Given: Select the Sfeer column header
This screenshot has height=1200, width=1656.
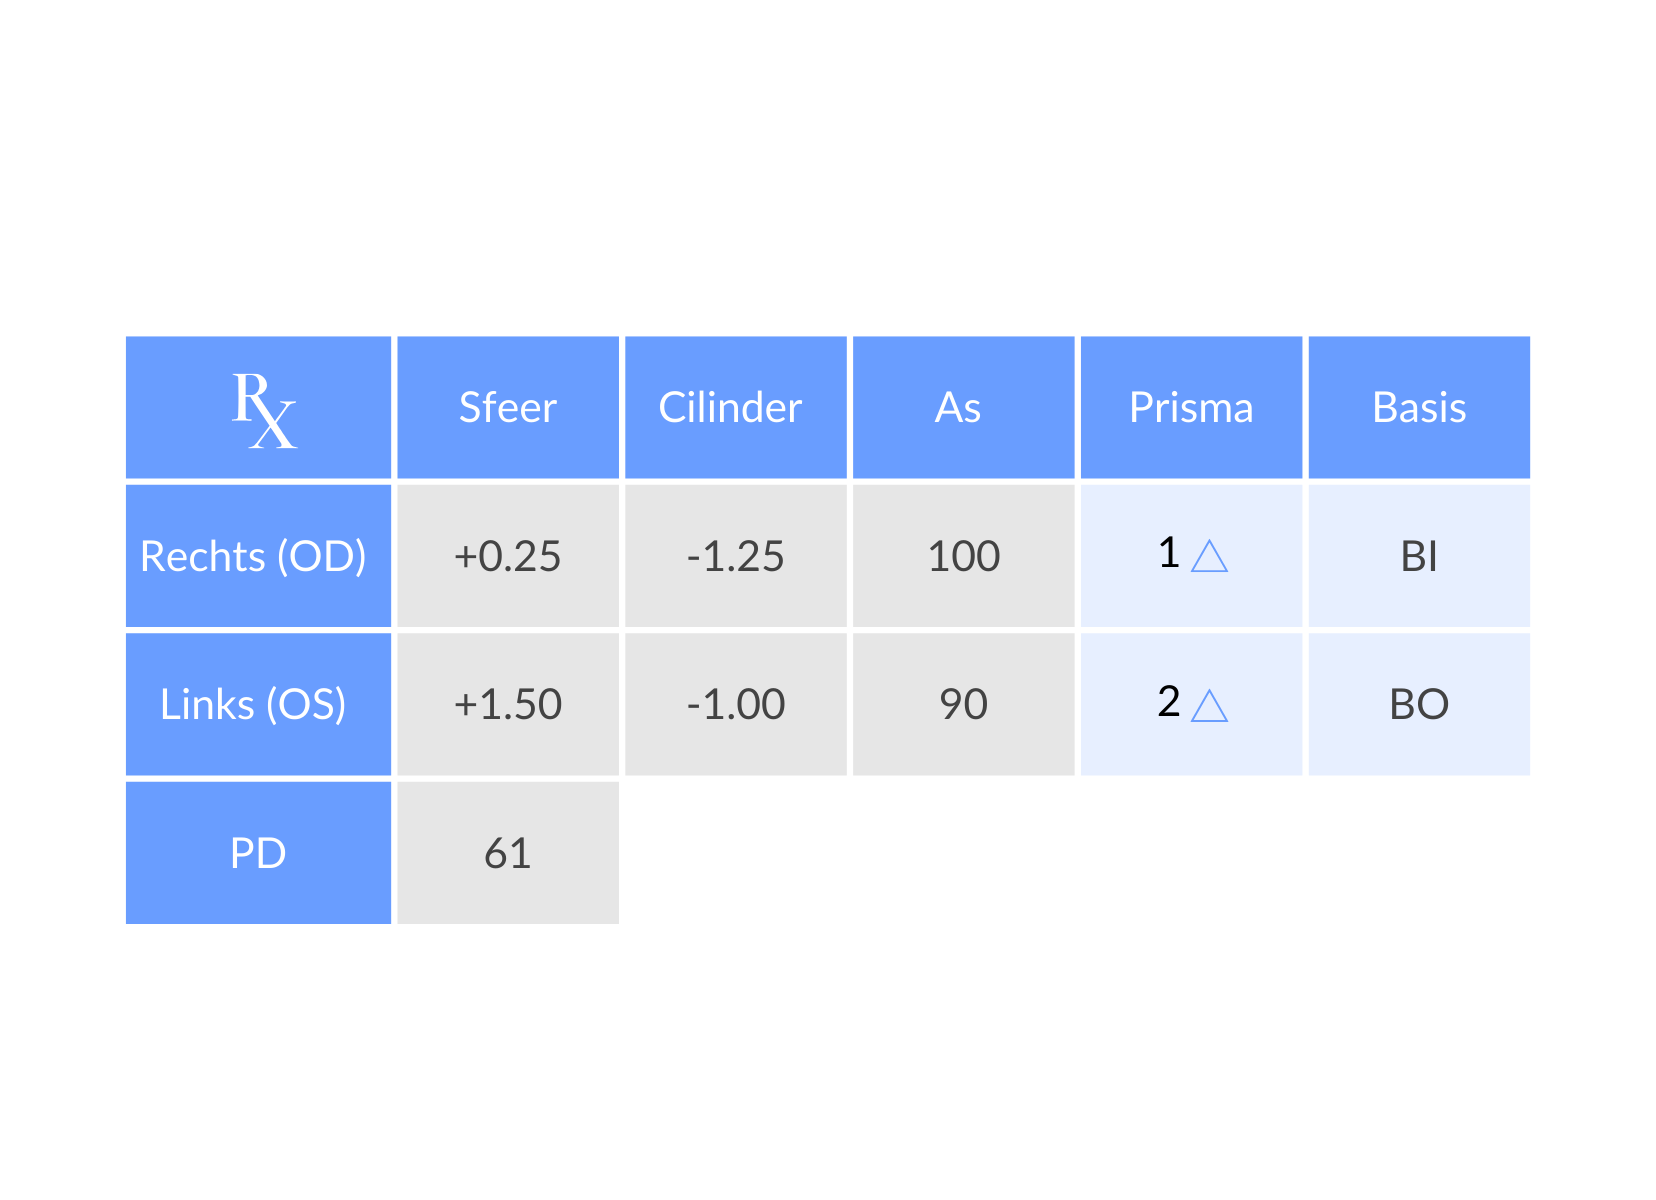Looking at the screenshot, I should 508,408.
